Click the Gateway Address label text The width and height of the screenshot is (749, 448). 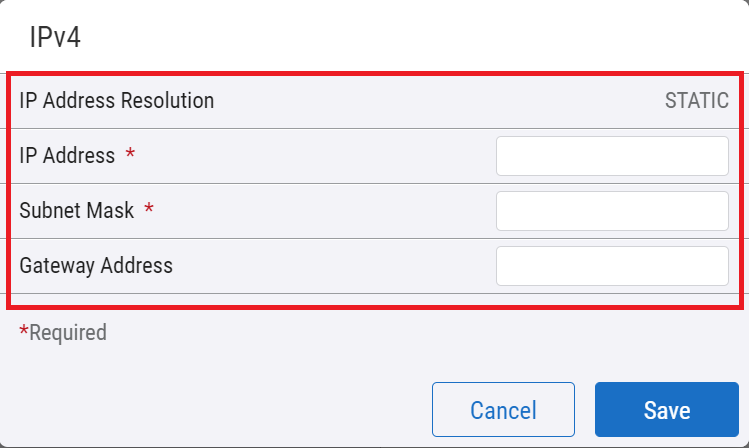click(x=96, y=266)
